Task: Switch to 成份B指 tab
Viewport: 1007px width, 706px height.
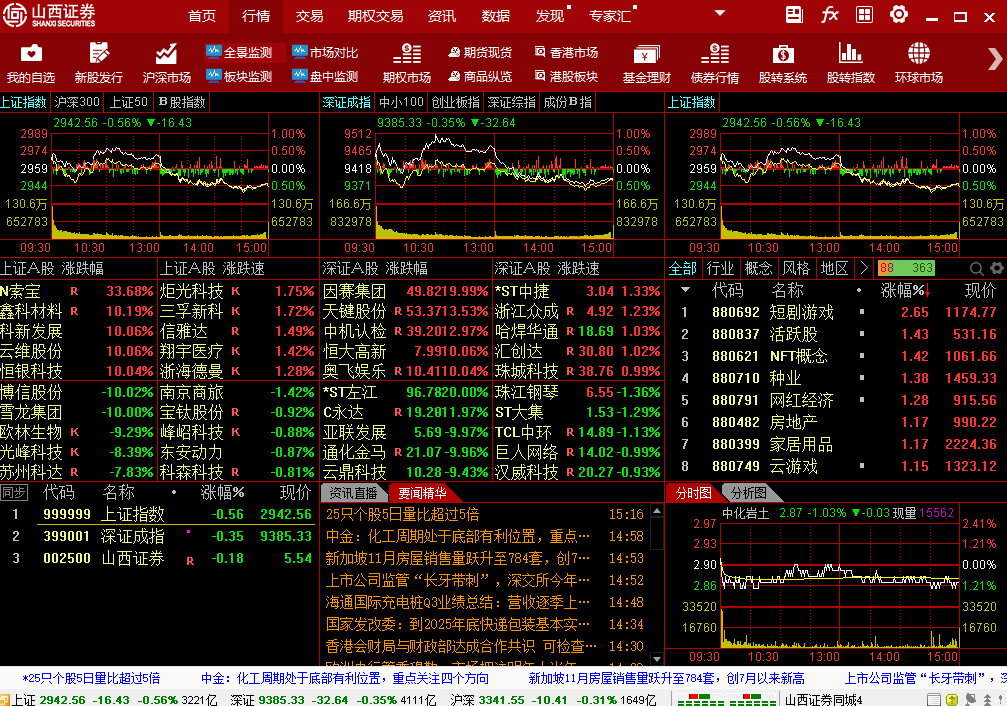Action: (567, 102)
